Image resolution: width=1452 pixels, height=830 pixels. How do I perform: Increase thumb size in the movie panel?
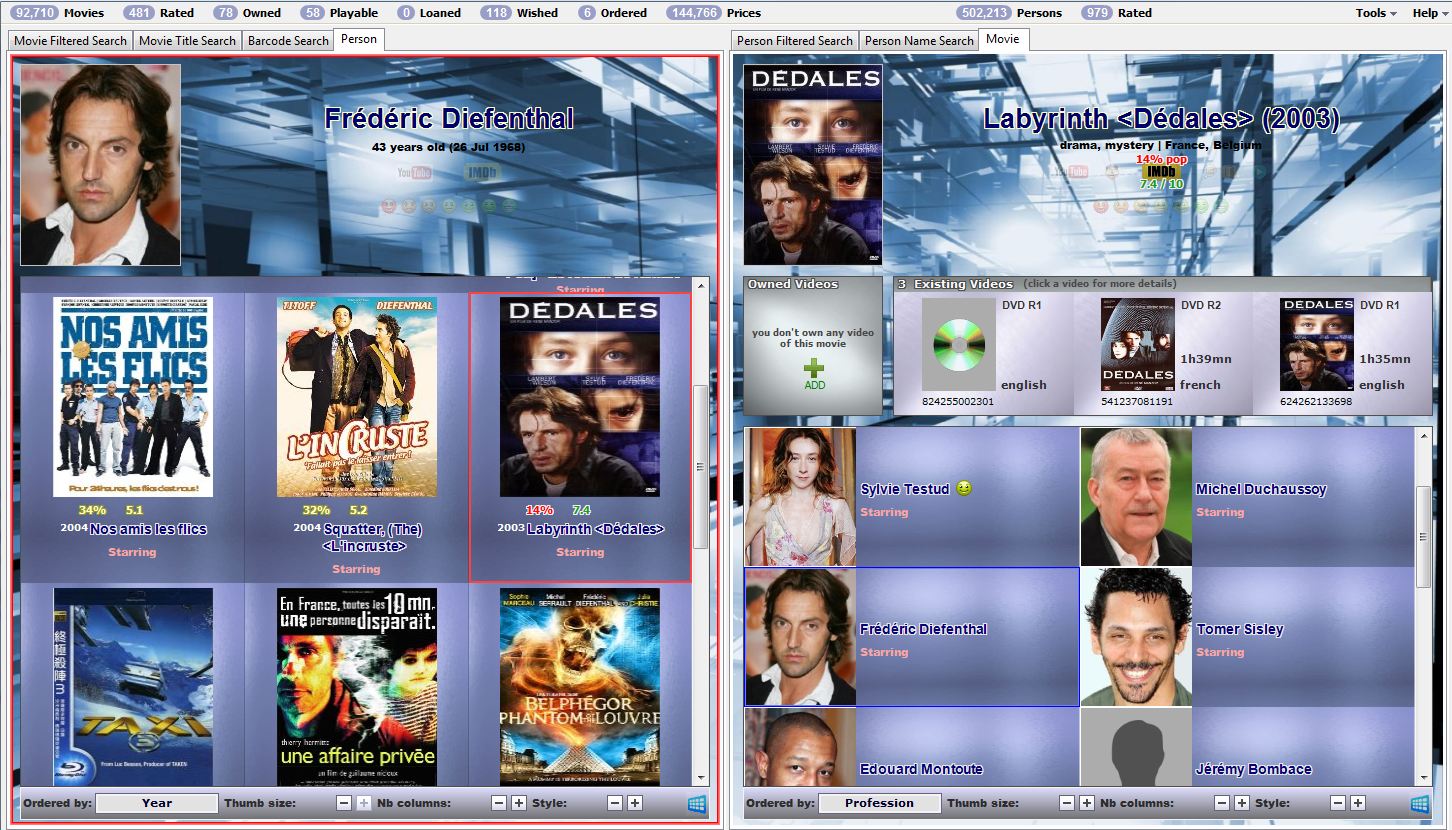1085,803
